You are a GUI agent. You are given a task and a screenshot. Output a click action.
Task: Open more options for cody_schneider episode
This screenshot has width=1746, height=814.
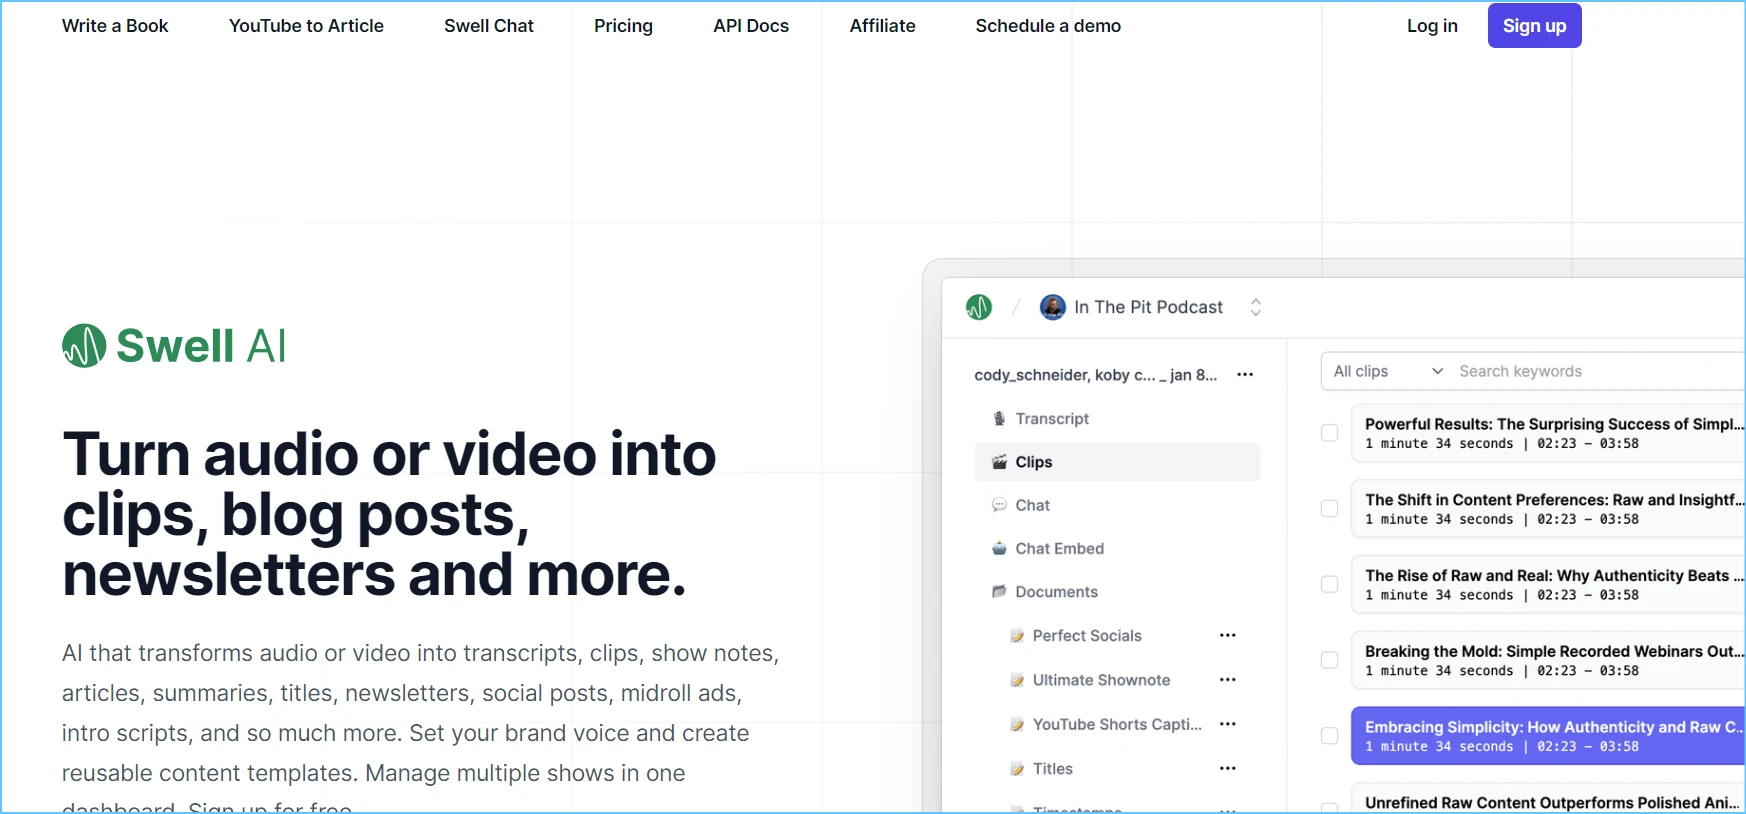[x=1245, y=375]
